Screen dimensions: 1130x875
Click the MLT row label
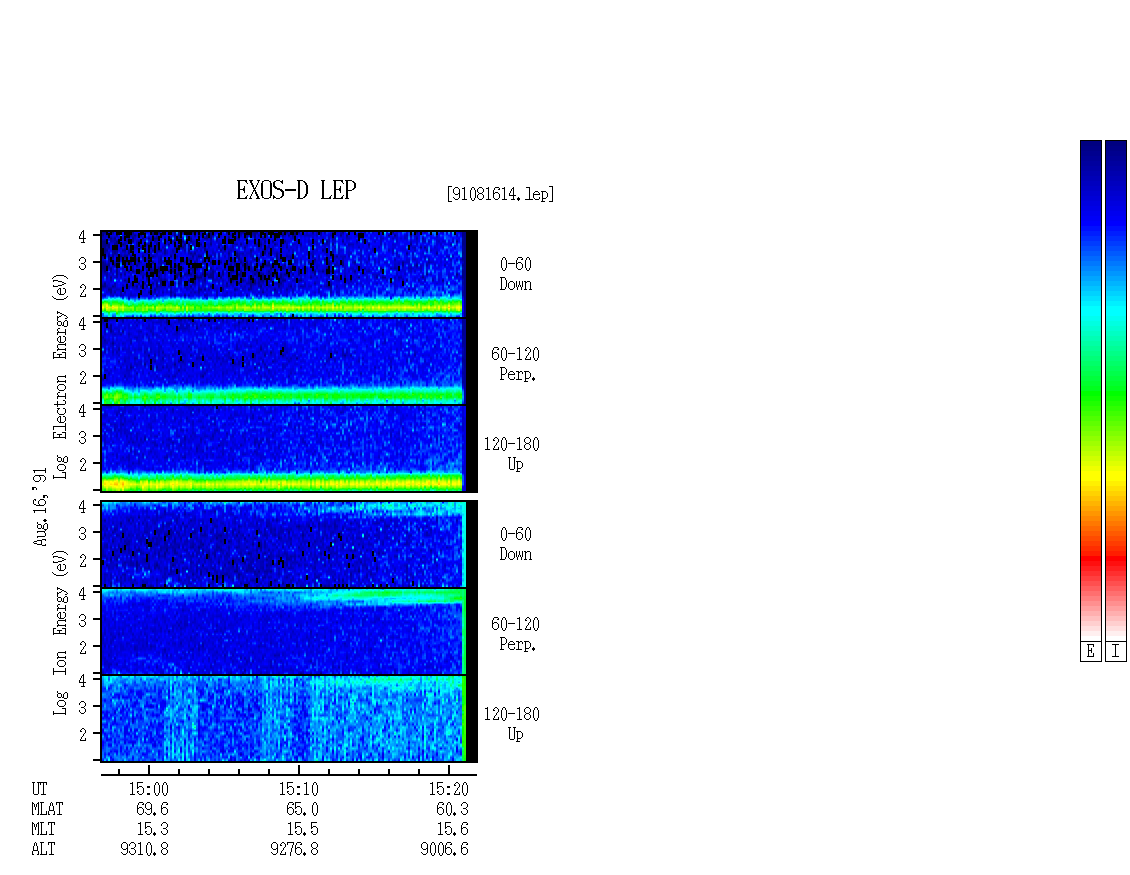[43, 830]
